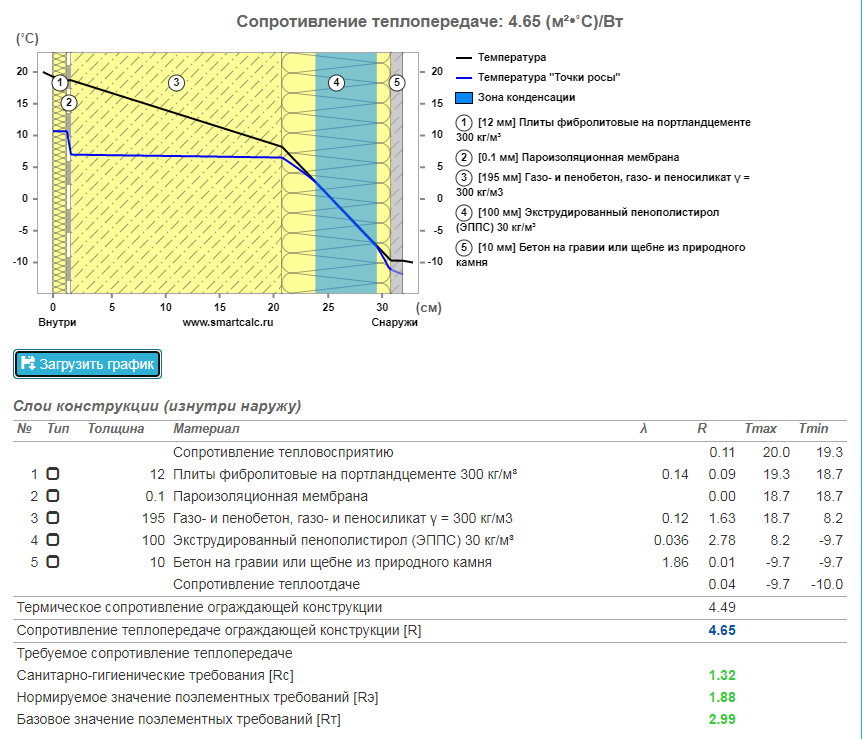Click the 'Газо- и пенобетон' table row text
863x739 pixels.
click(x=343, y=518)
